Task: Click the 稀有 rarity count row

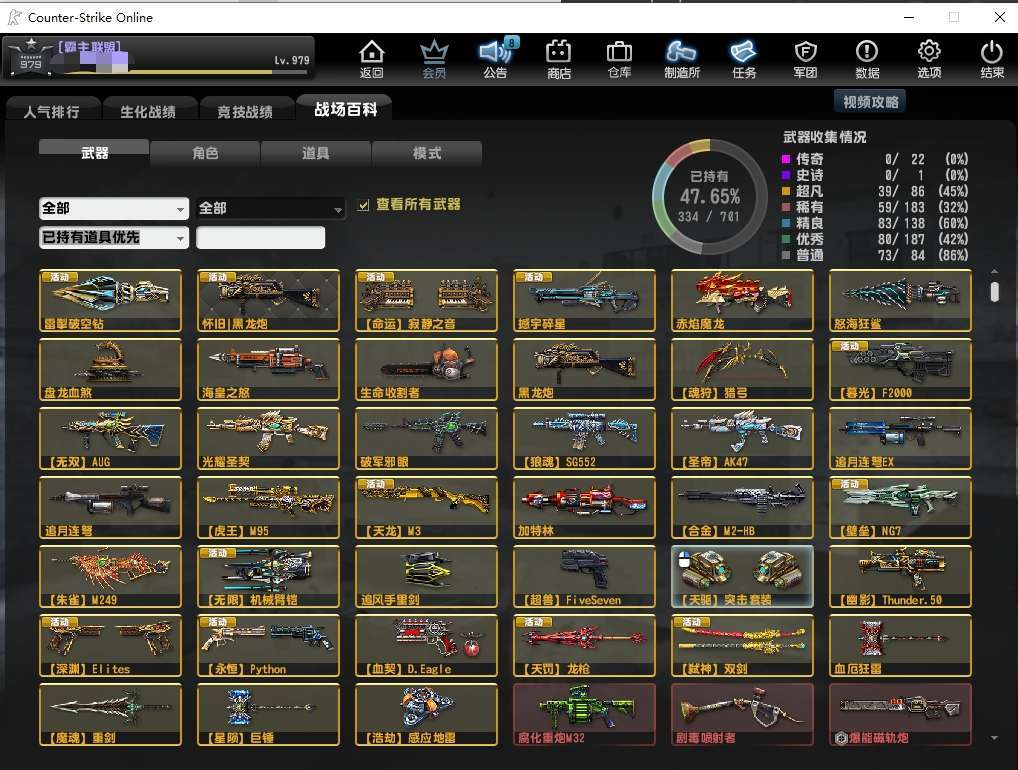Action: 875,207
